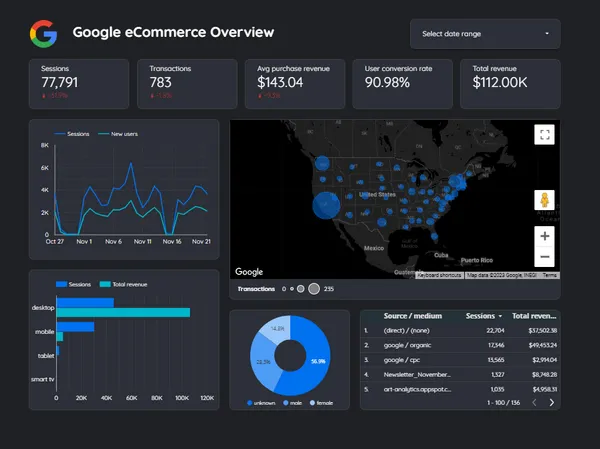The width and height of the screenshot is (600, 449).
Task: Zoom in on the map
Action: pyautogui.click(x=544, y=236)
